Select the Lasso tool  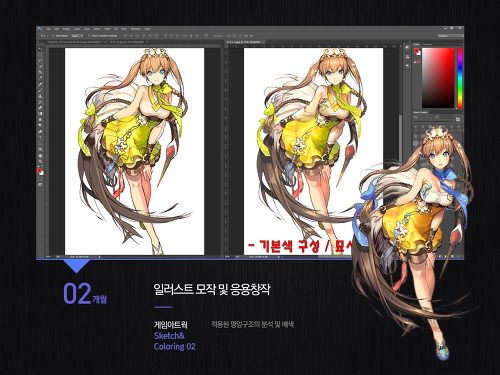click(x=40, y=60)
